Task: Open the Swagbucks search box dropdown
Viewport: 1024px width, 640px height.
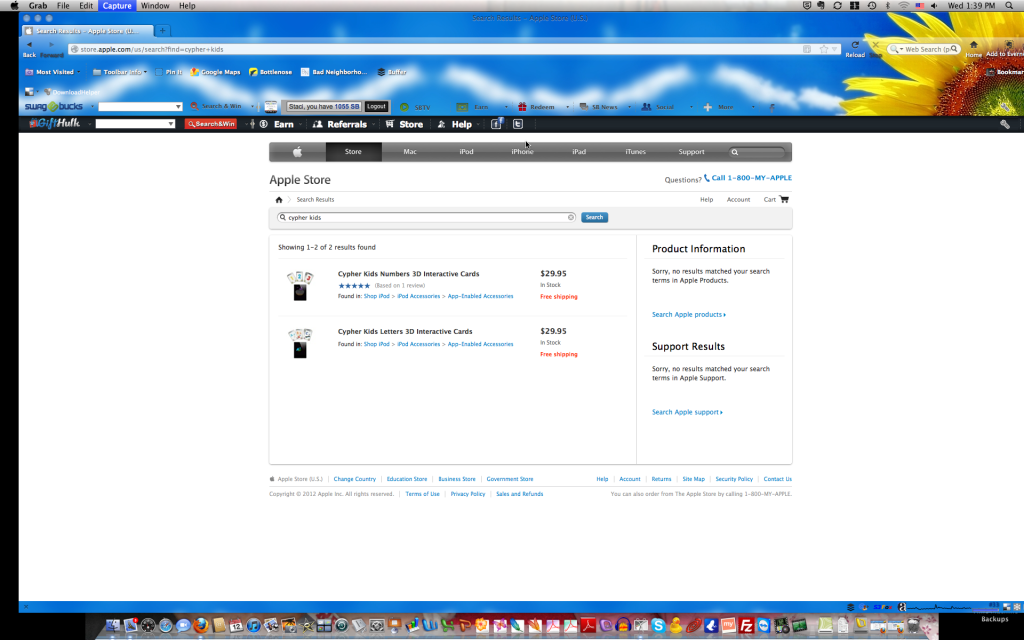Action: [x=178, y=106]
